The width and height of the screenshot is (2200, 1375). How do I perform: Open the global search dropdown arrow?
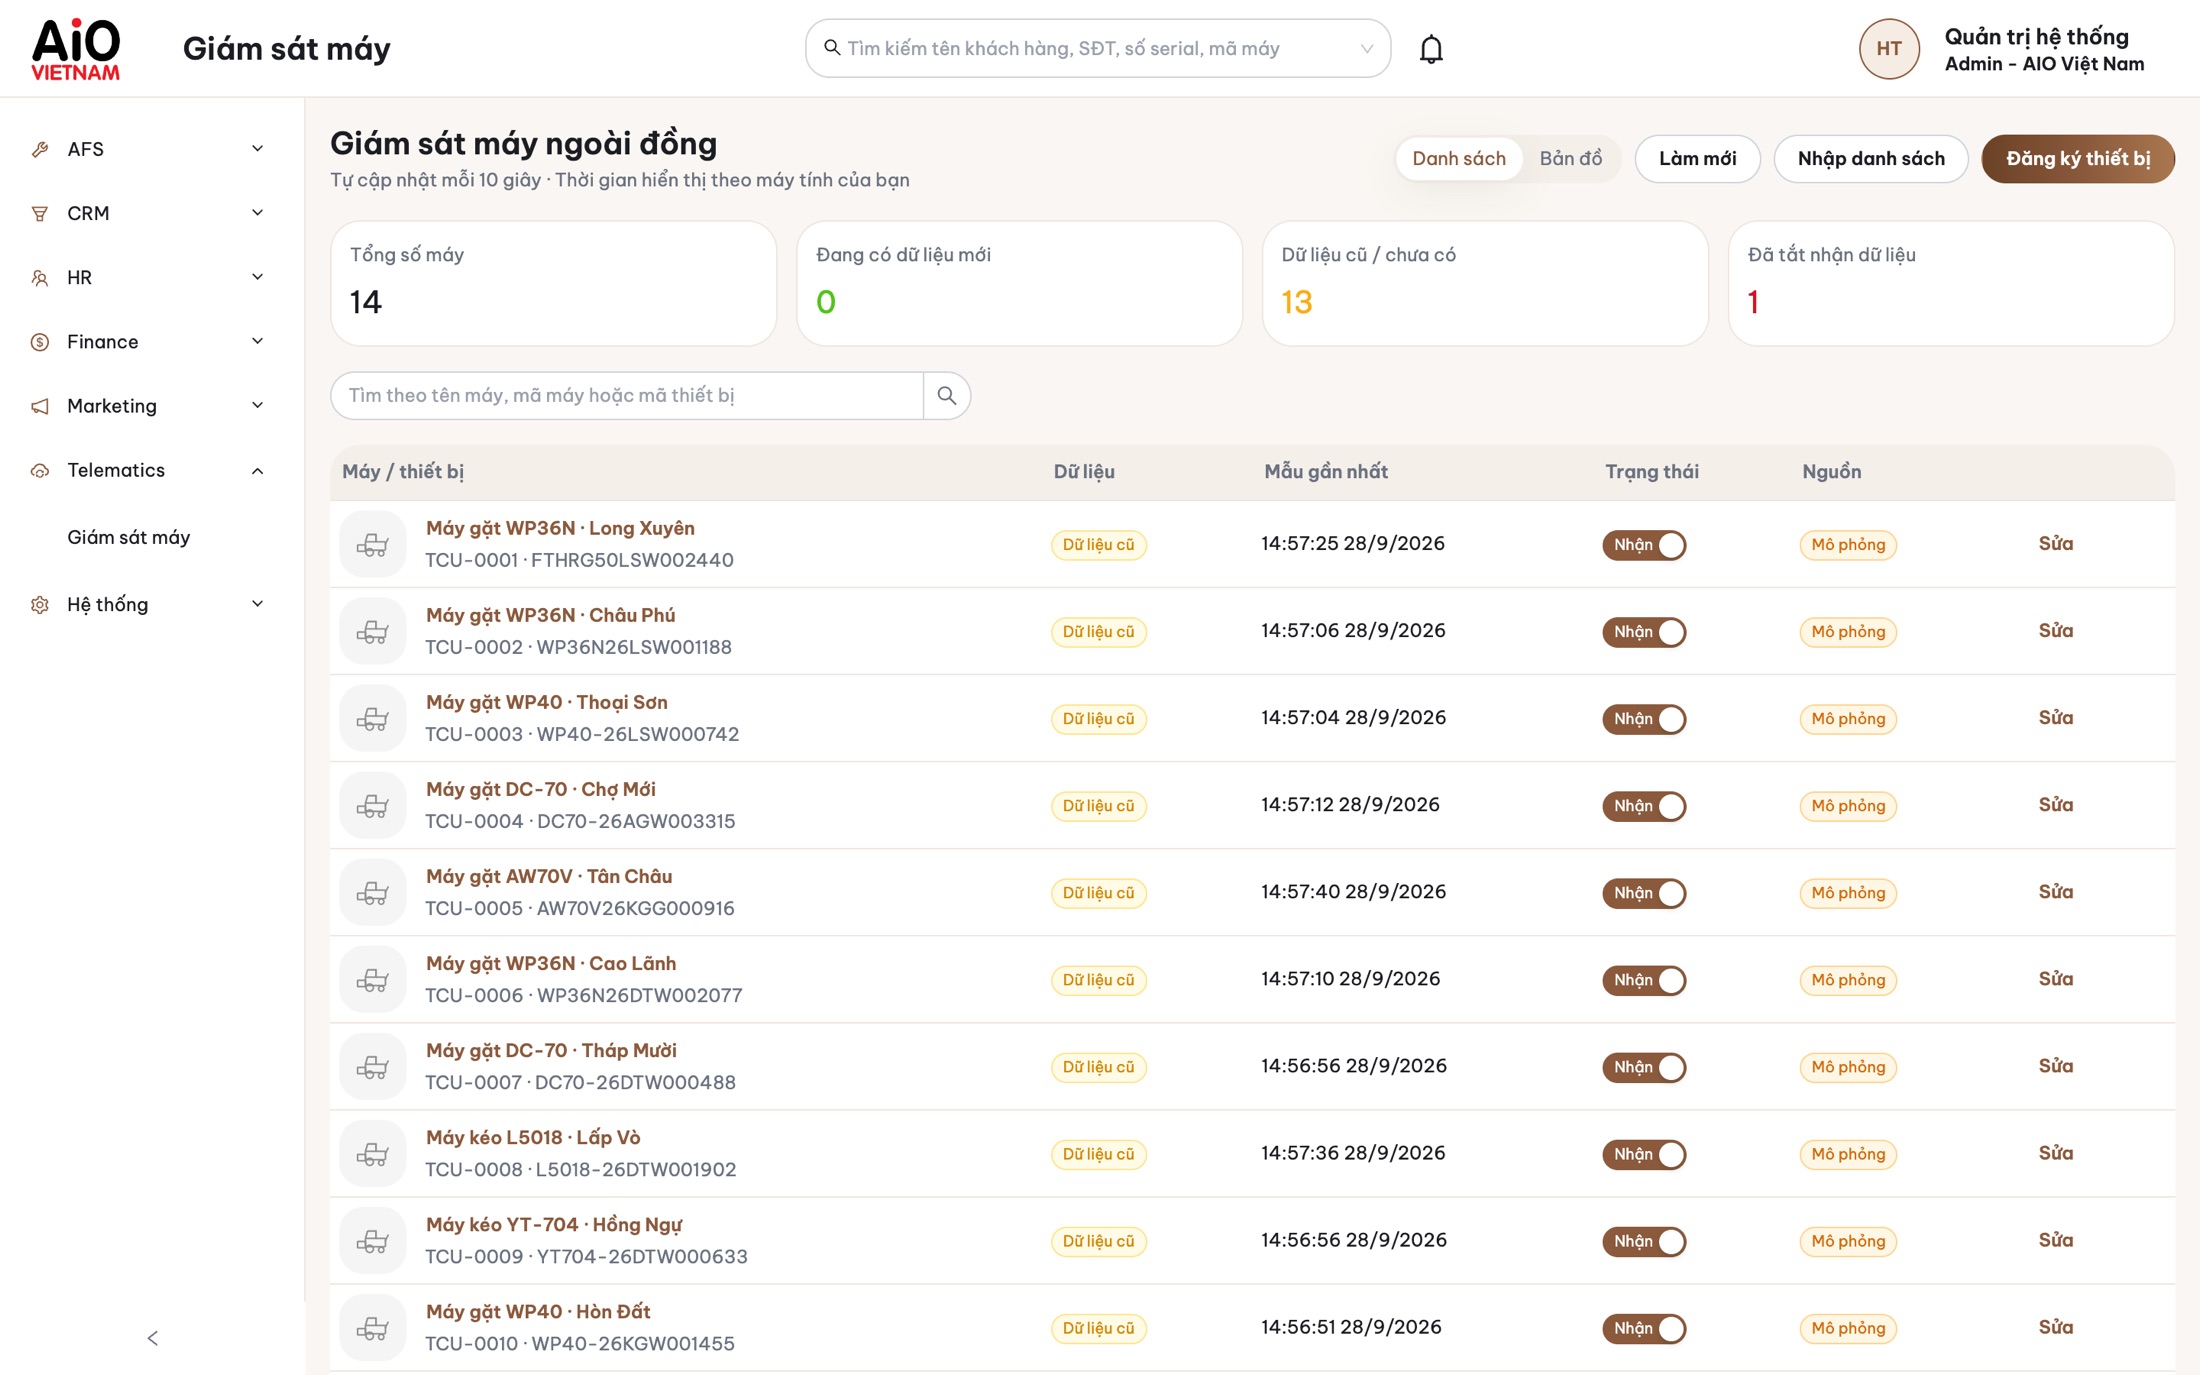coord(1366,48)
